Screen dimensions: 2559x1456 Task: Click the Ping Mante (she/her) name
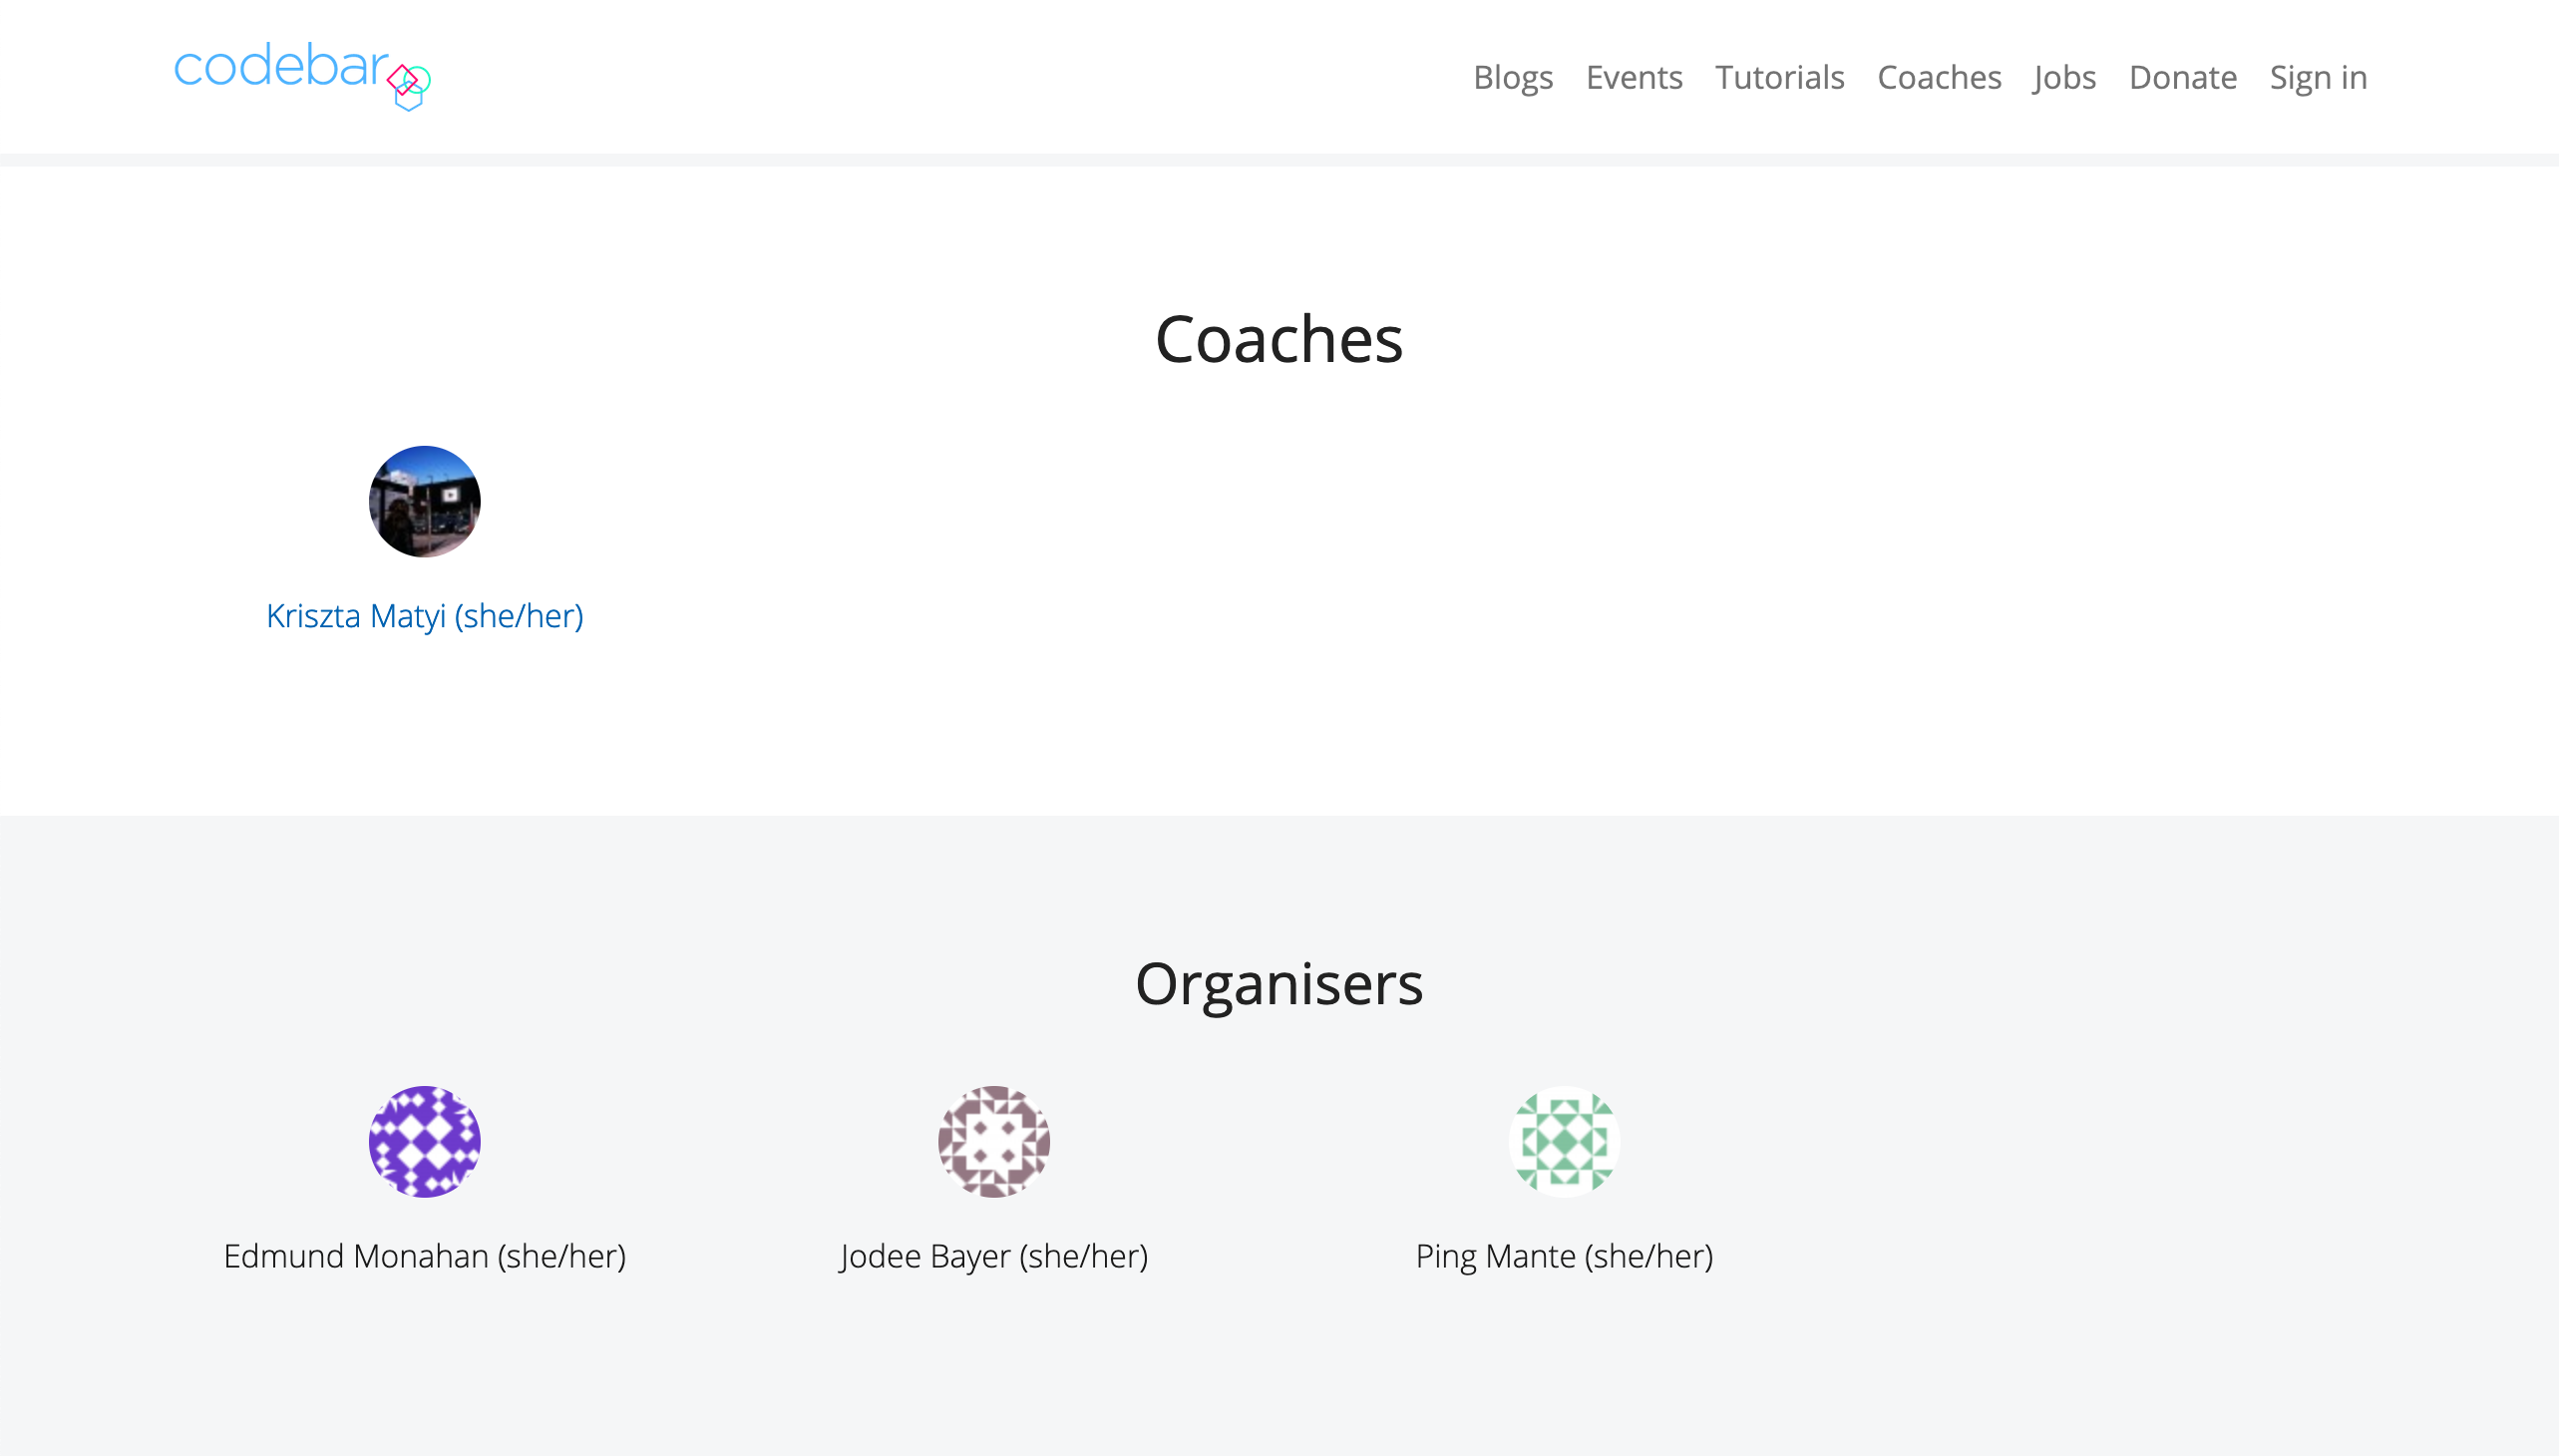1563,1256
